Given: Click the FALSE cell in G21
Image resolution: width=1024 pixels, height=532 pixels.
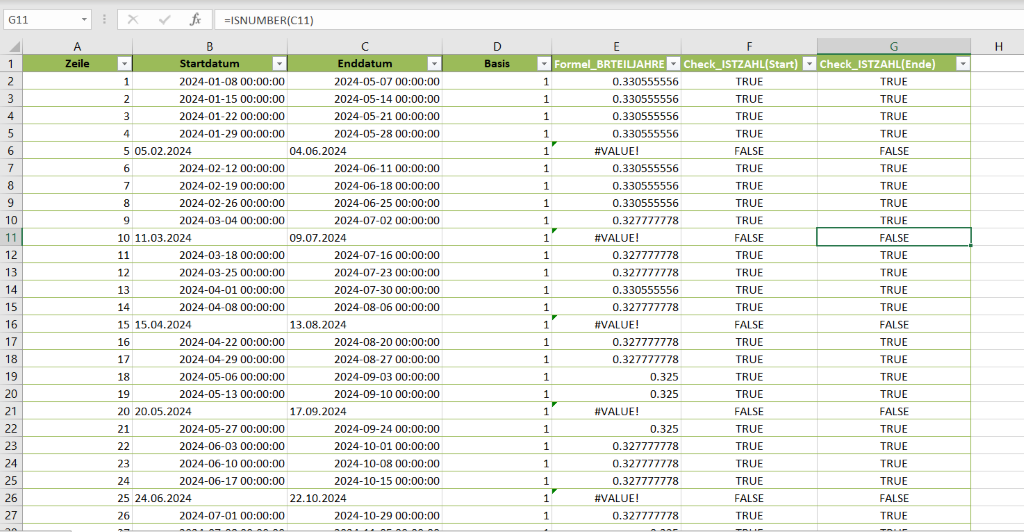Looking at the screenshot, I should (893, 411).
